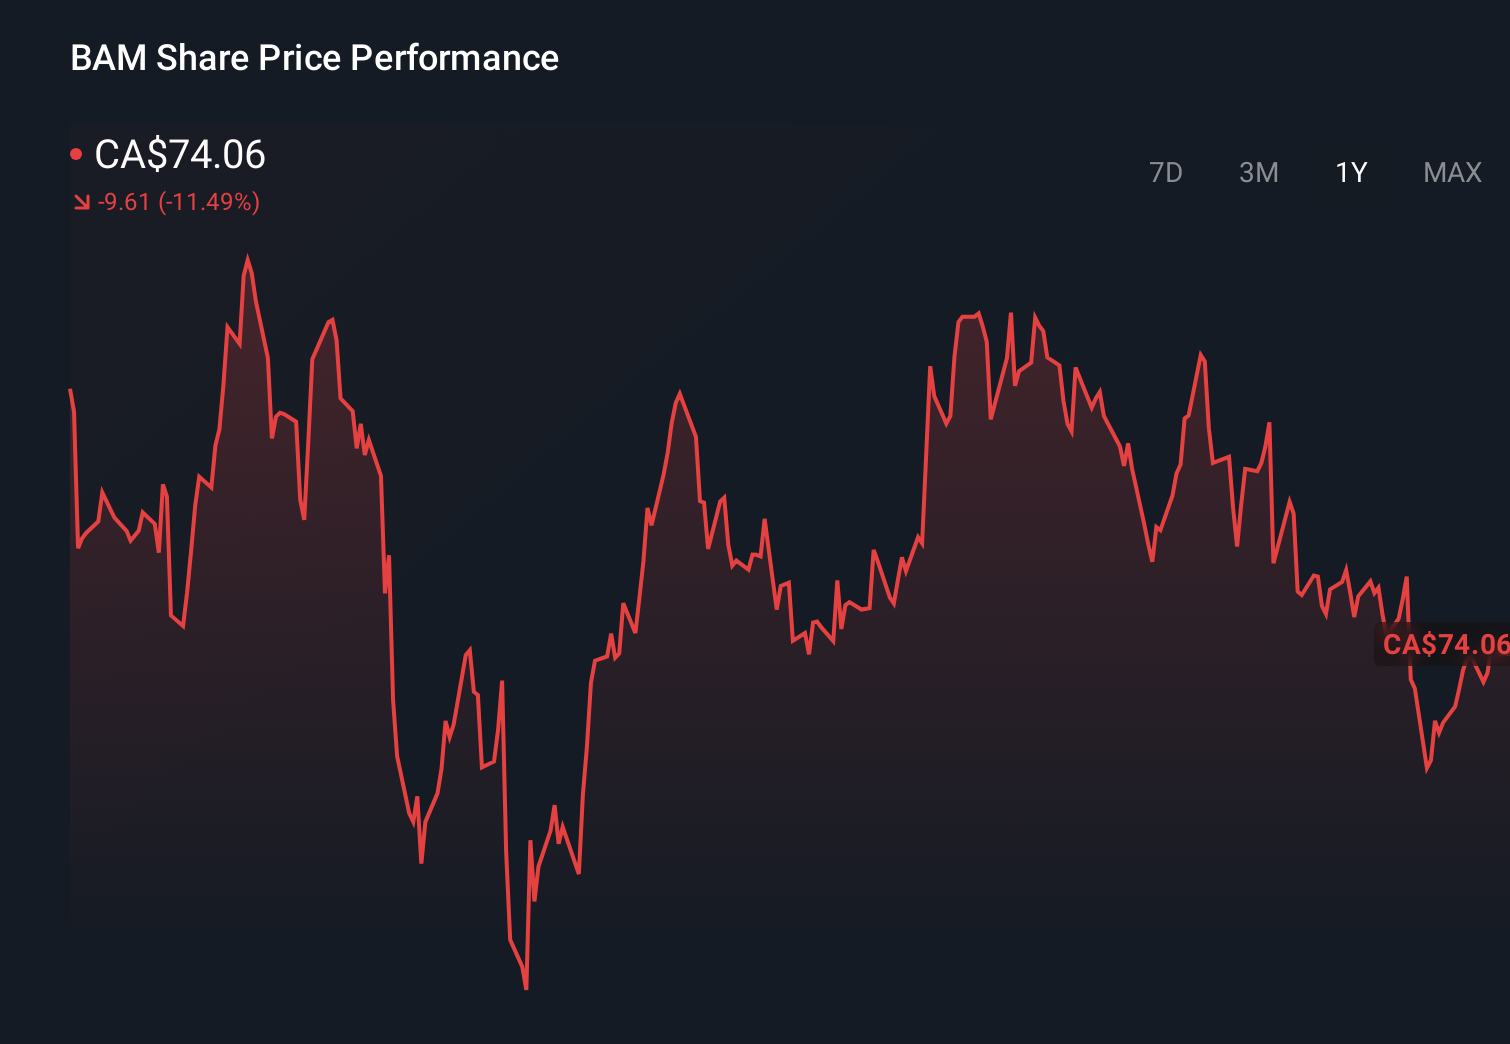The width and height of the screenshot is (1510, 1044).
Task: Click the lowest dip of the chart line
Action: pos(525,988)
